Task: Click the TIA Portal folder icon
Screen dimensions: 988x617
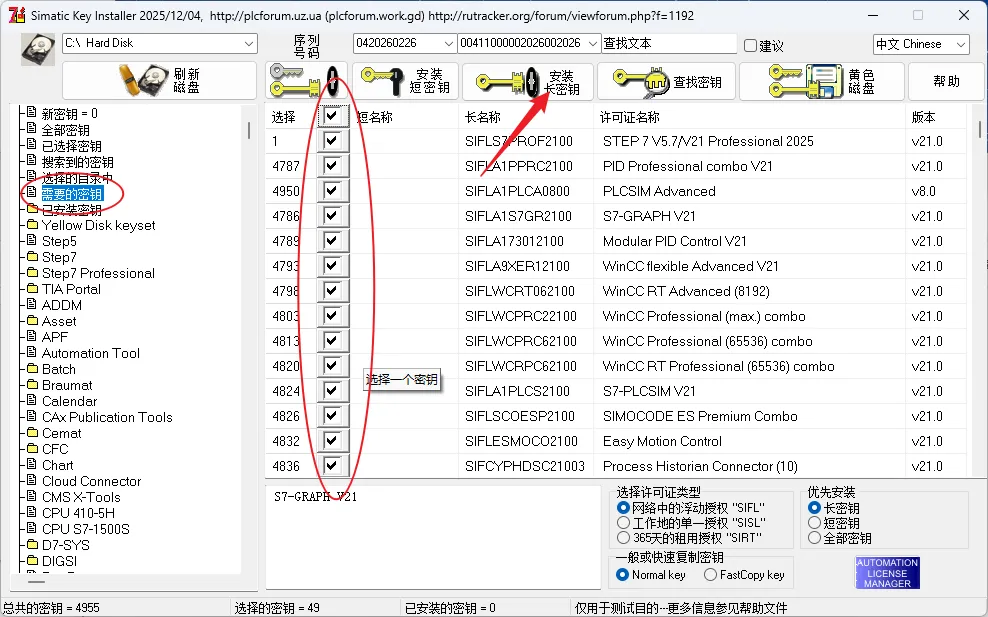Action: coord(32,288)
